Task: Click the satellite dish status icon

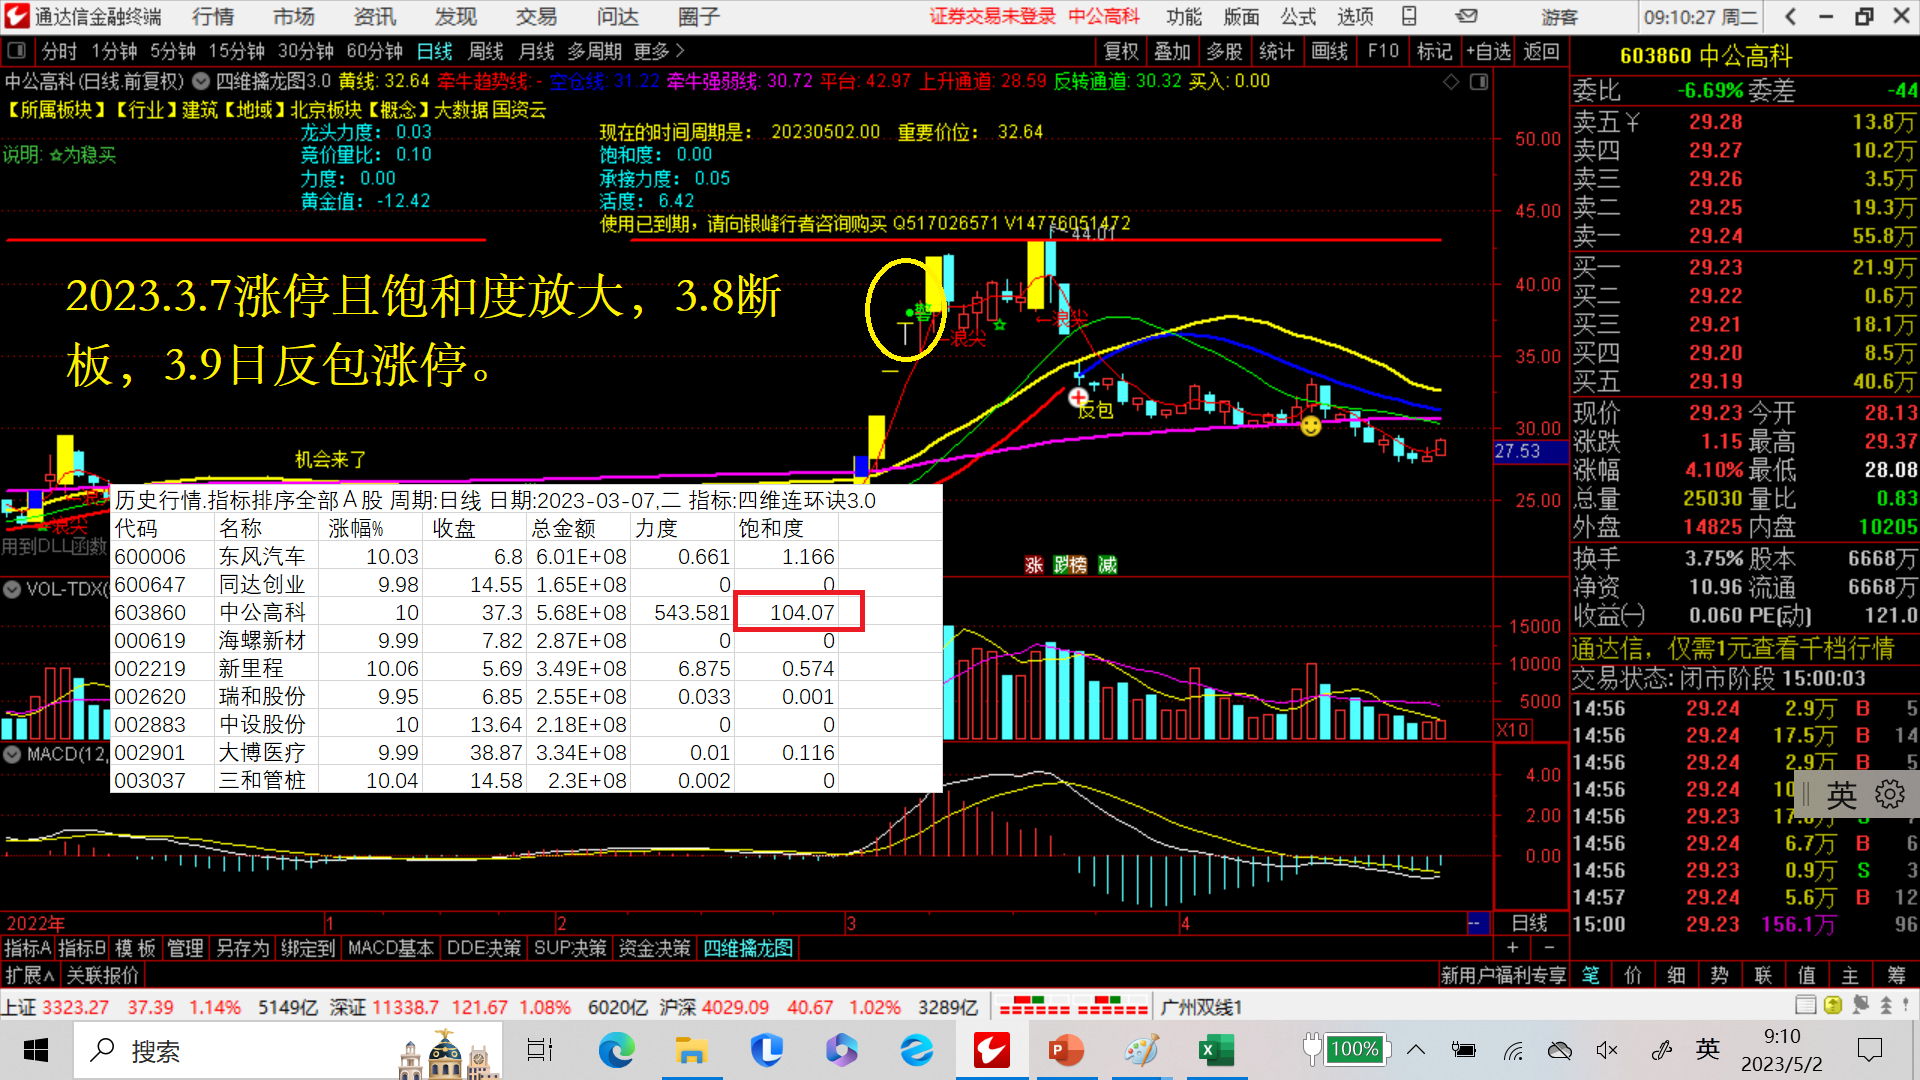Action: pyautogui.click(x=1860, y=1005)
